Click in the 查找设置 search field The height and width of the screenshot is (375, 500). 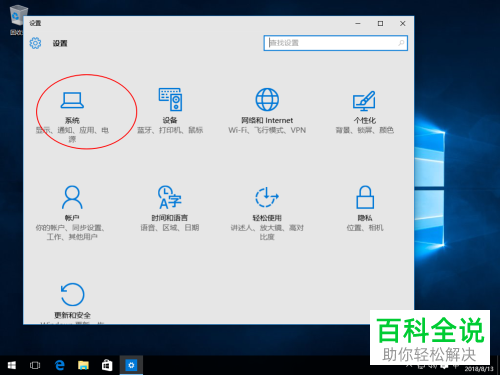point(335,43)
